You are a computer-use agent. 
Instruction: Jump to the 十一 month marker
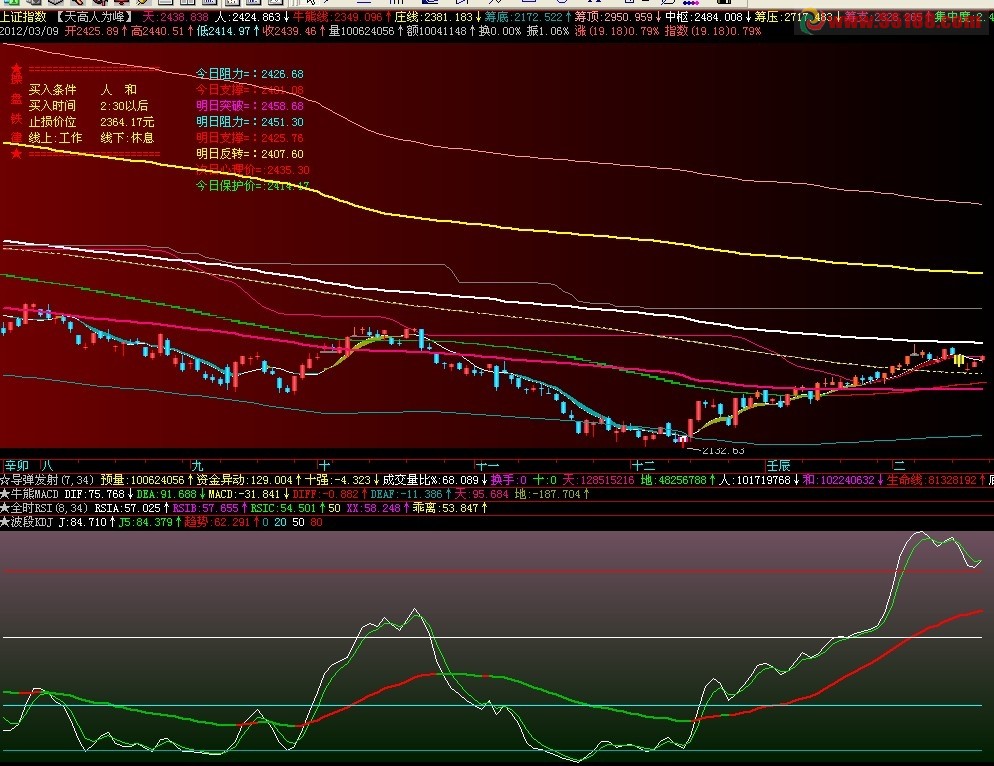pyautogui.click(x=487, y=466)
